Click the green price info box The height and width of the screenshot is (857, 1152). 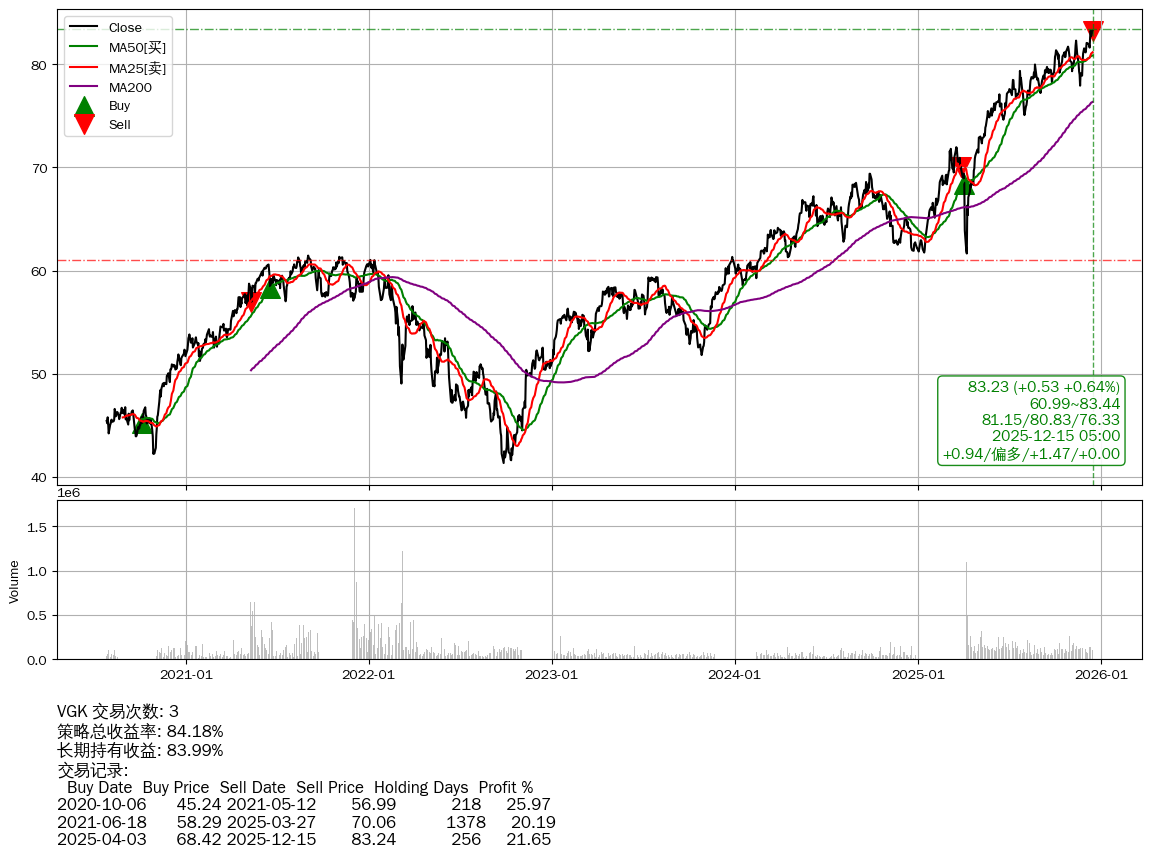click(x=1031, y=420)
